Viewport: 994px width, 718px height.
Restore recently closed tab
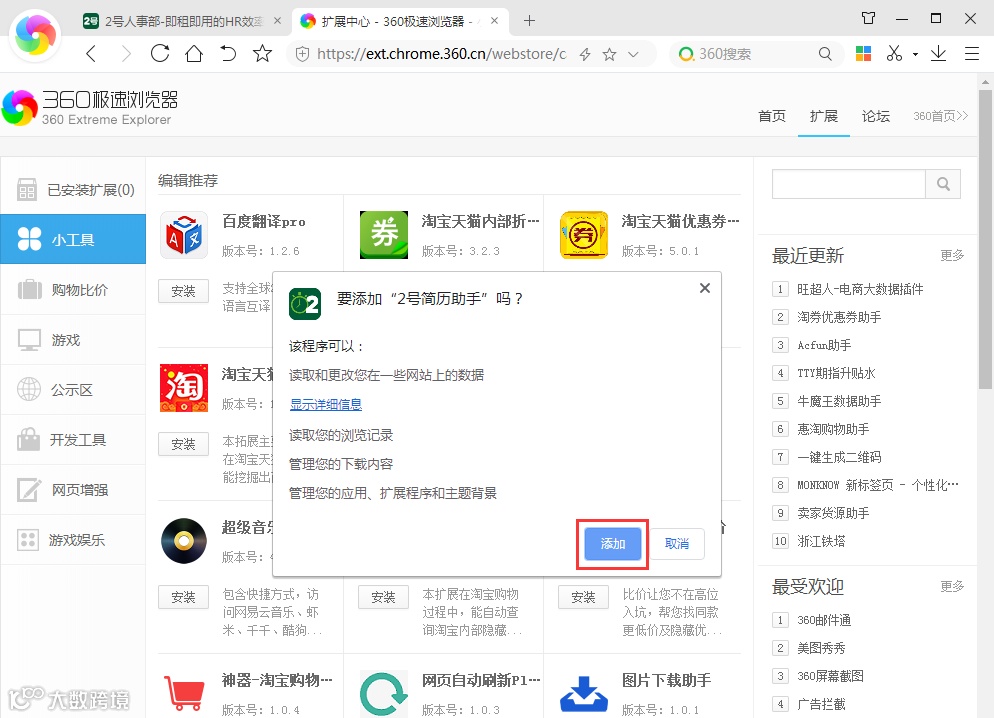coord(228,53)
